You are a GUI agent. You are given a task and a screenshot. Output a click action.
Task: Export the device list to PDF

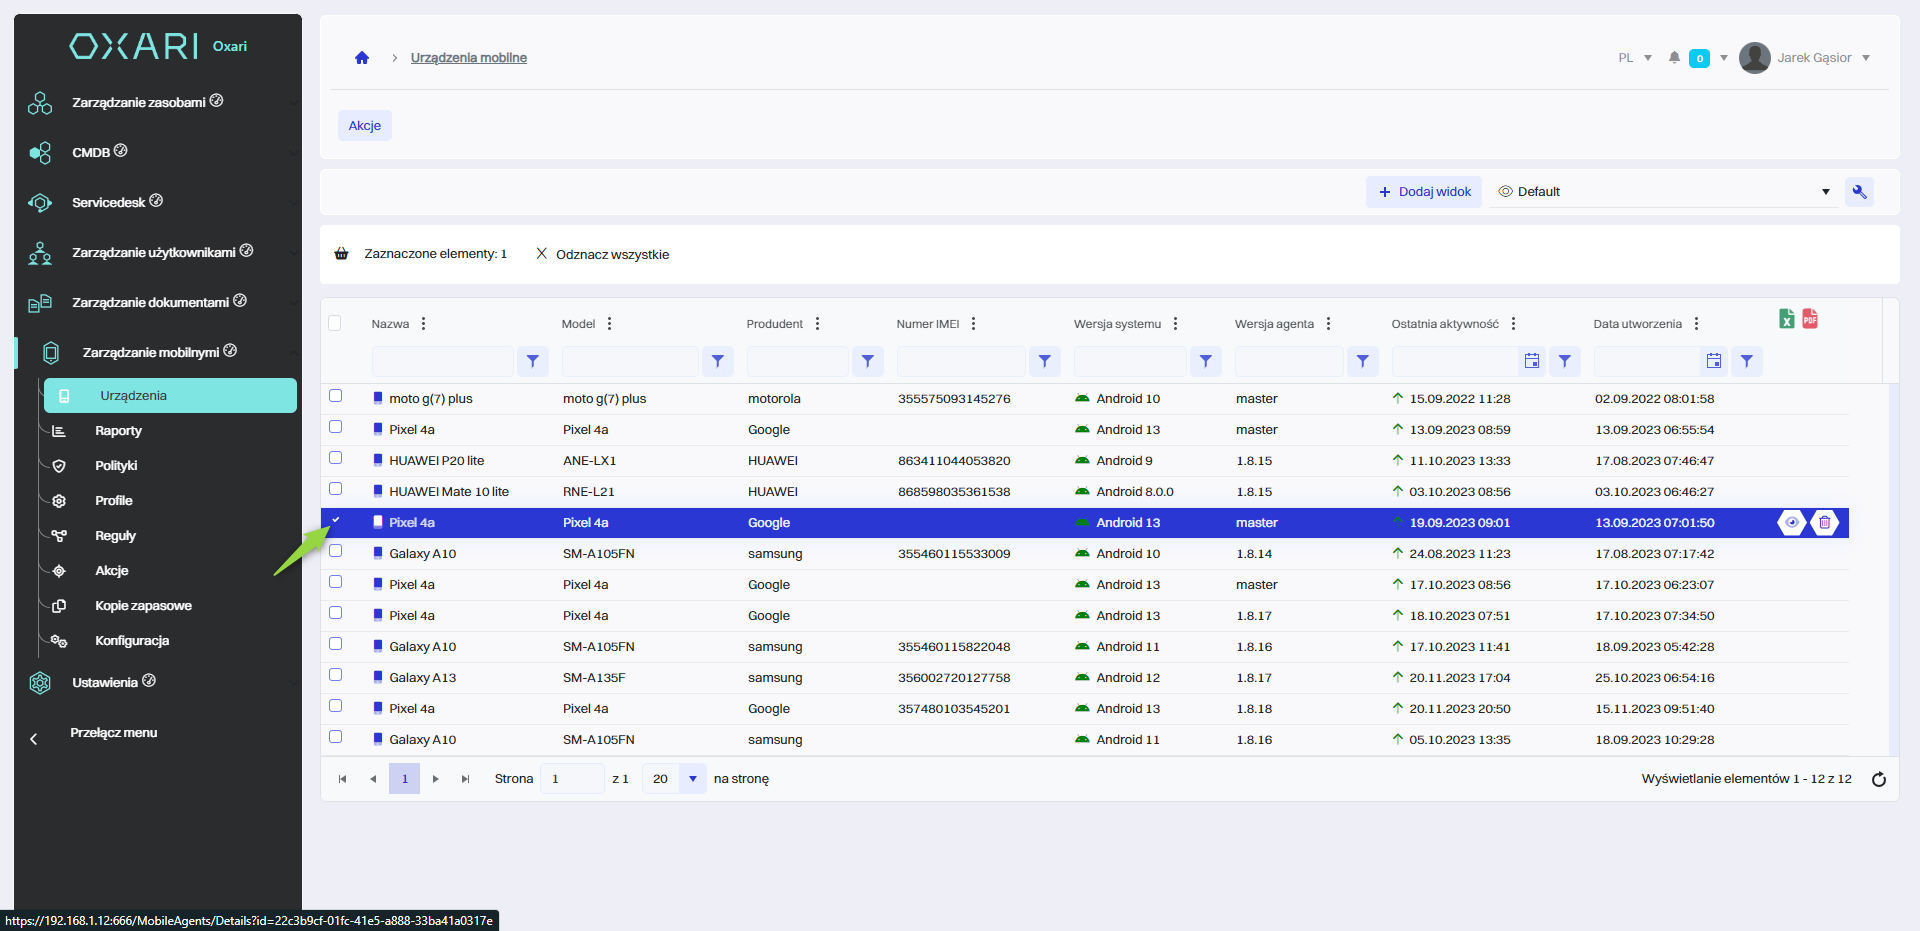point(1810,319)
